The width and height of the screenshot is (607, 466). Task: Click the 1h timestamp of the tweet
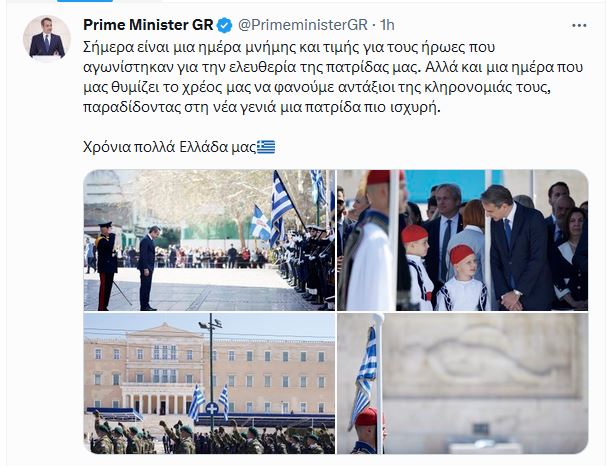(388, 25)
